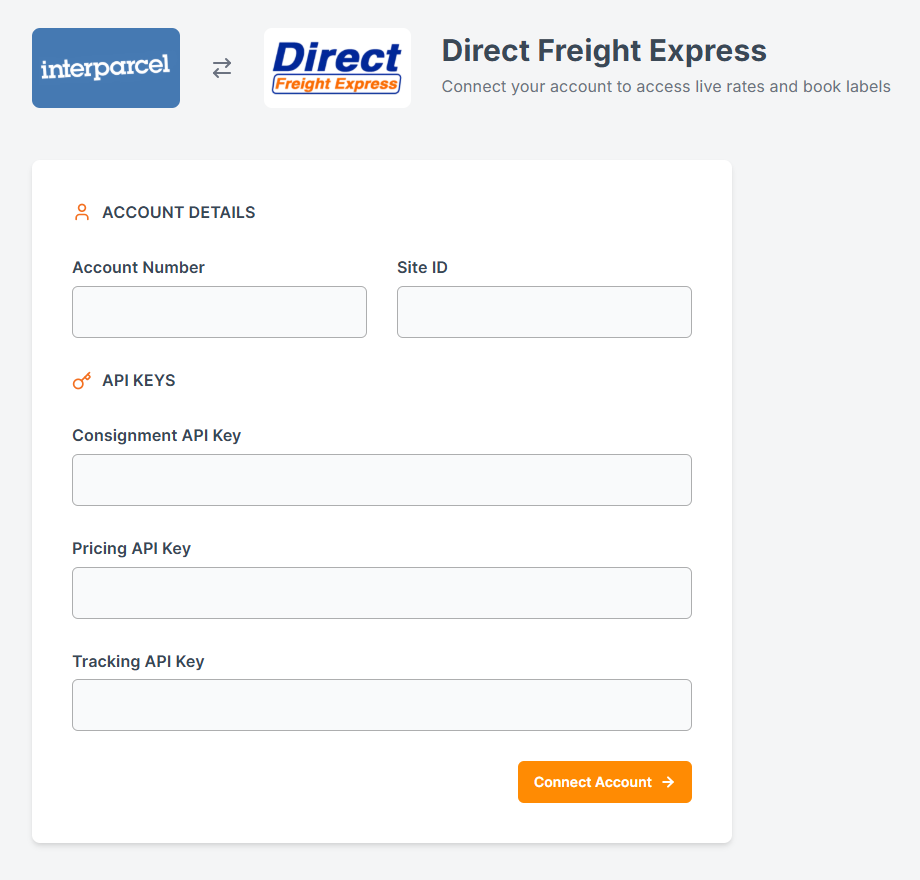The height and width of the screenshot is (880, 920).
Task: Click the Direct Freight Express logo
Action: (337, 68)
